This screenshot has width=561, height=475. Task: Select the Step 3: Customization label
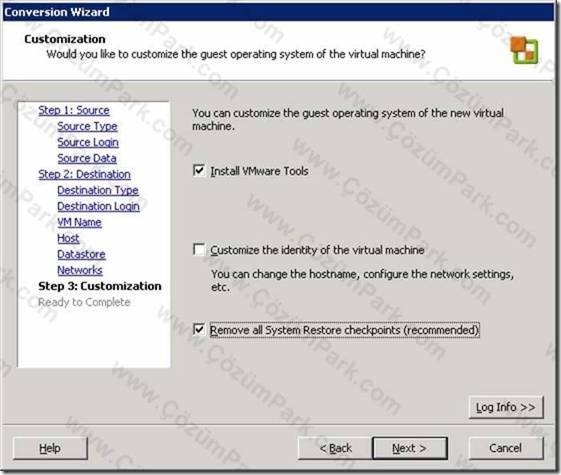(x=100, y=286)
